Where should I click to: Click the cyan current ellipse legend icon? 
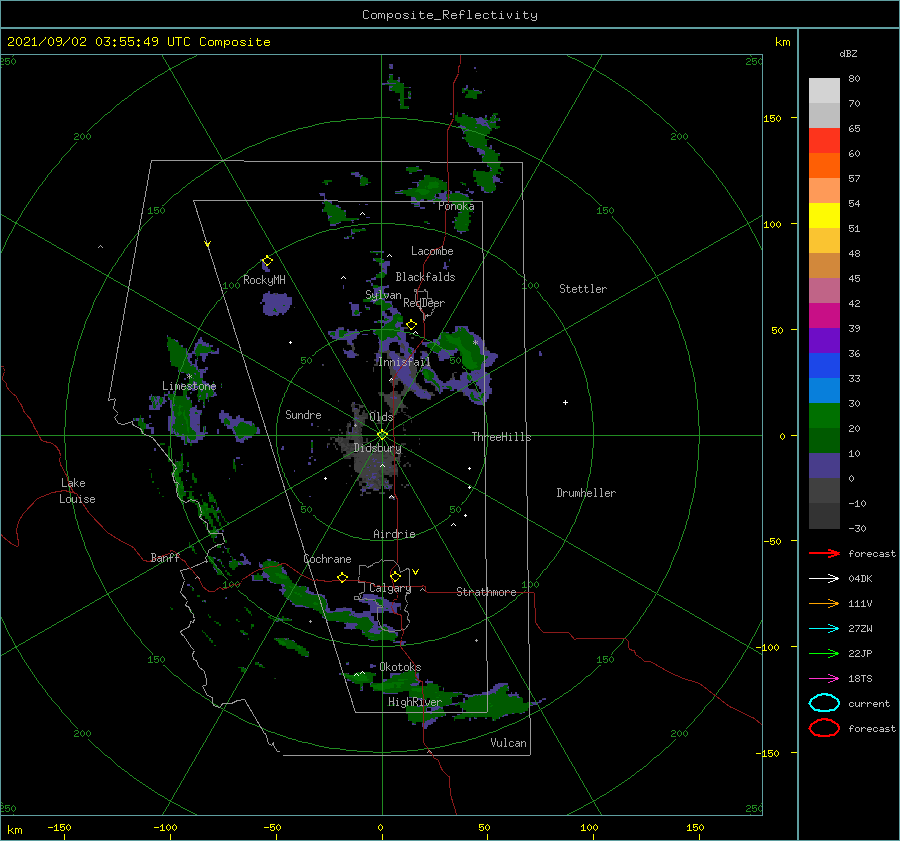coord(824,703)
